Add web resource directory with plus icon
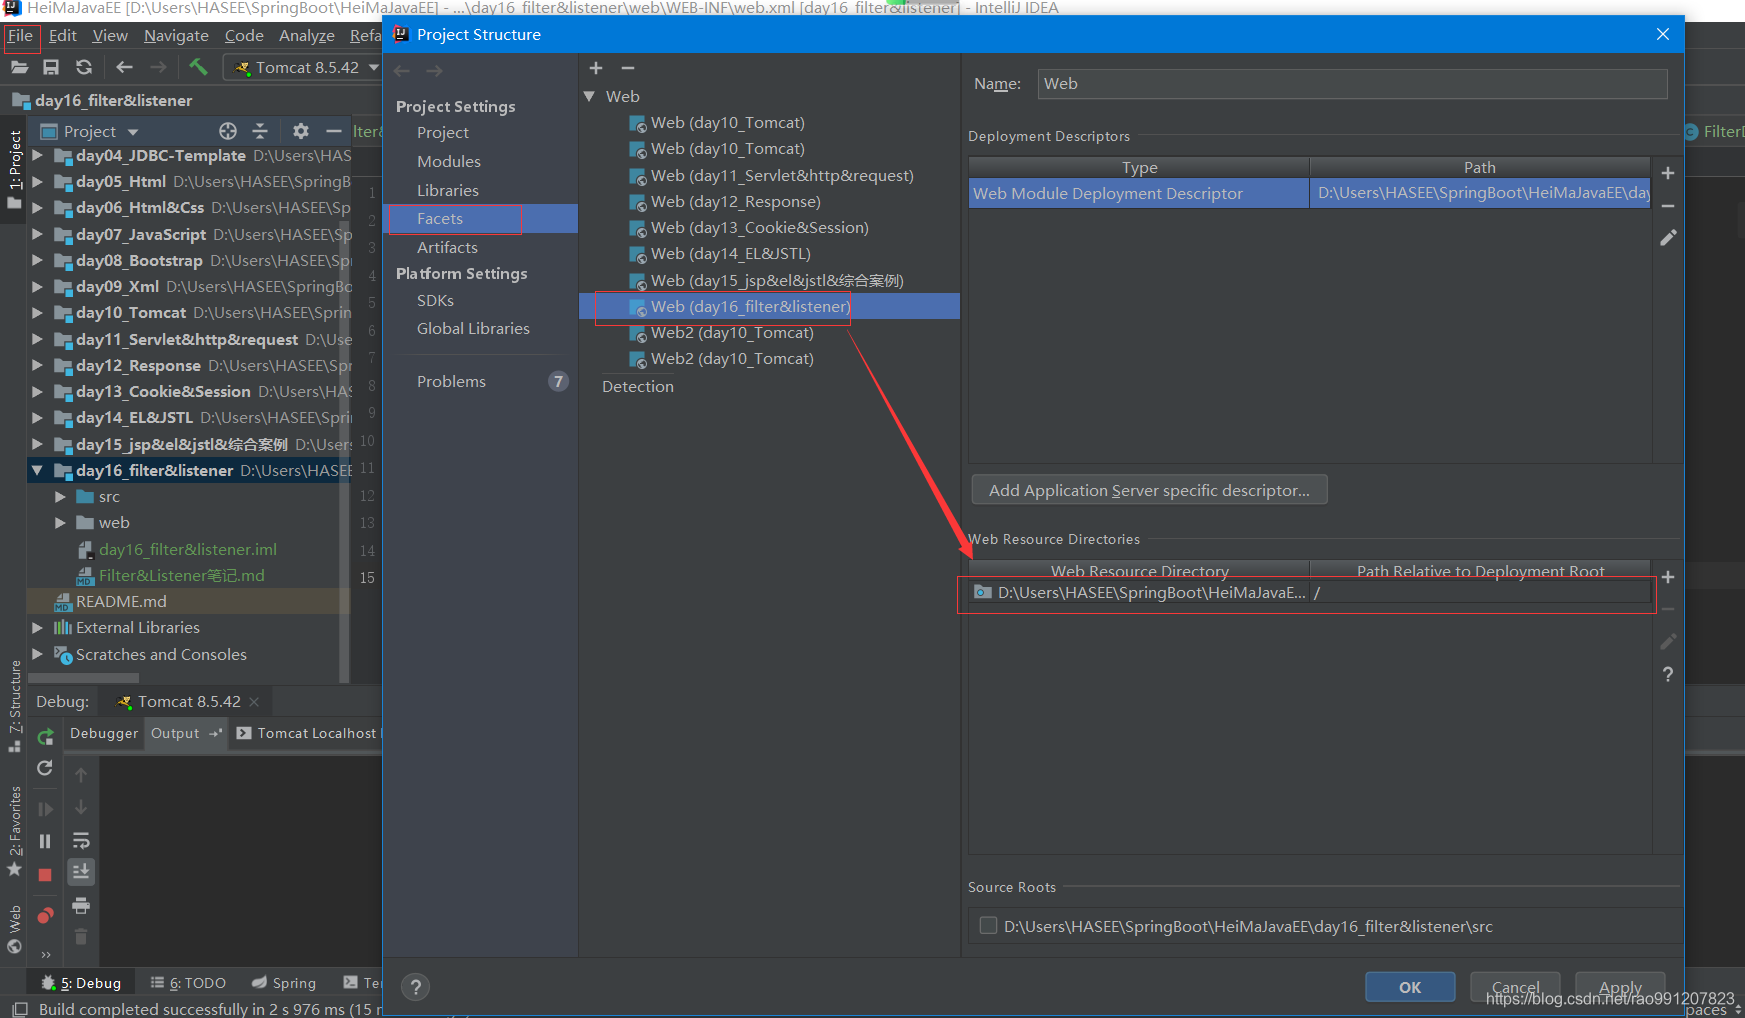This screenshot has width=1745, height=1018. click(x=1668, y=577)
